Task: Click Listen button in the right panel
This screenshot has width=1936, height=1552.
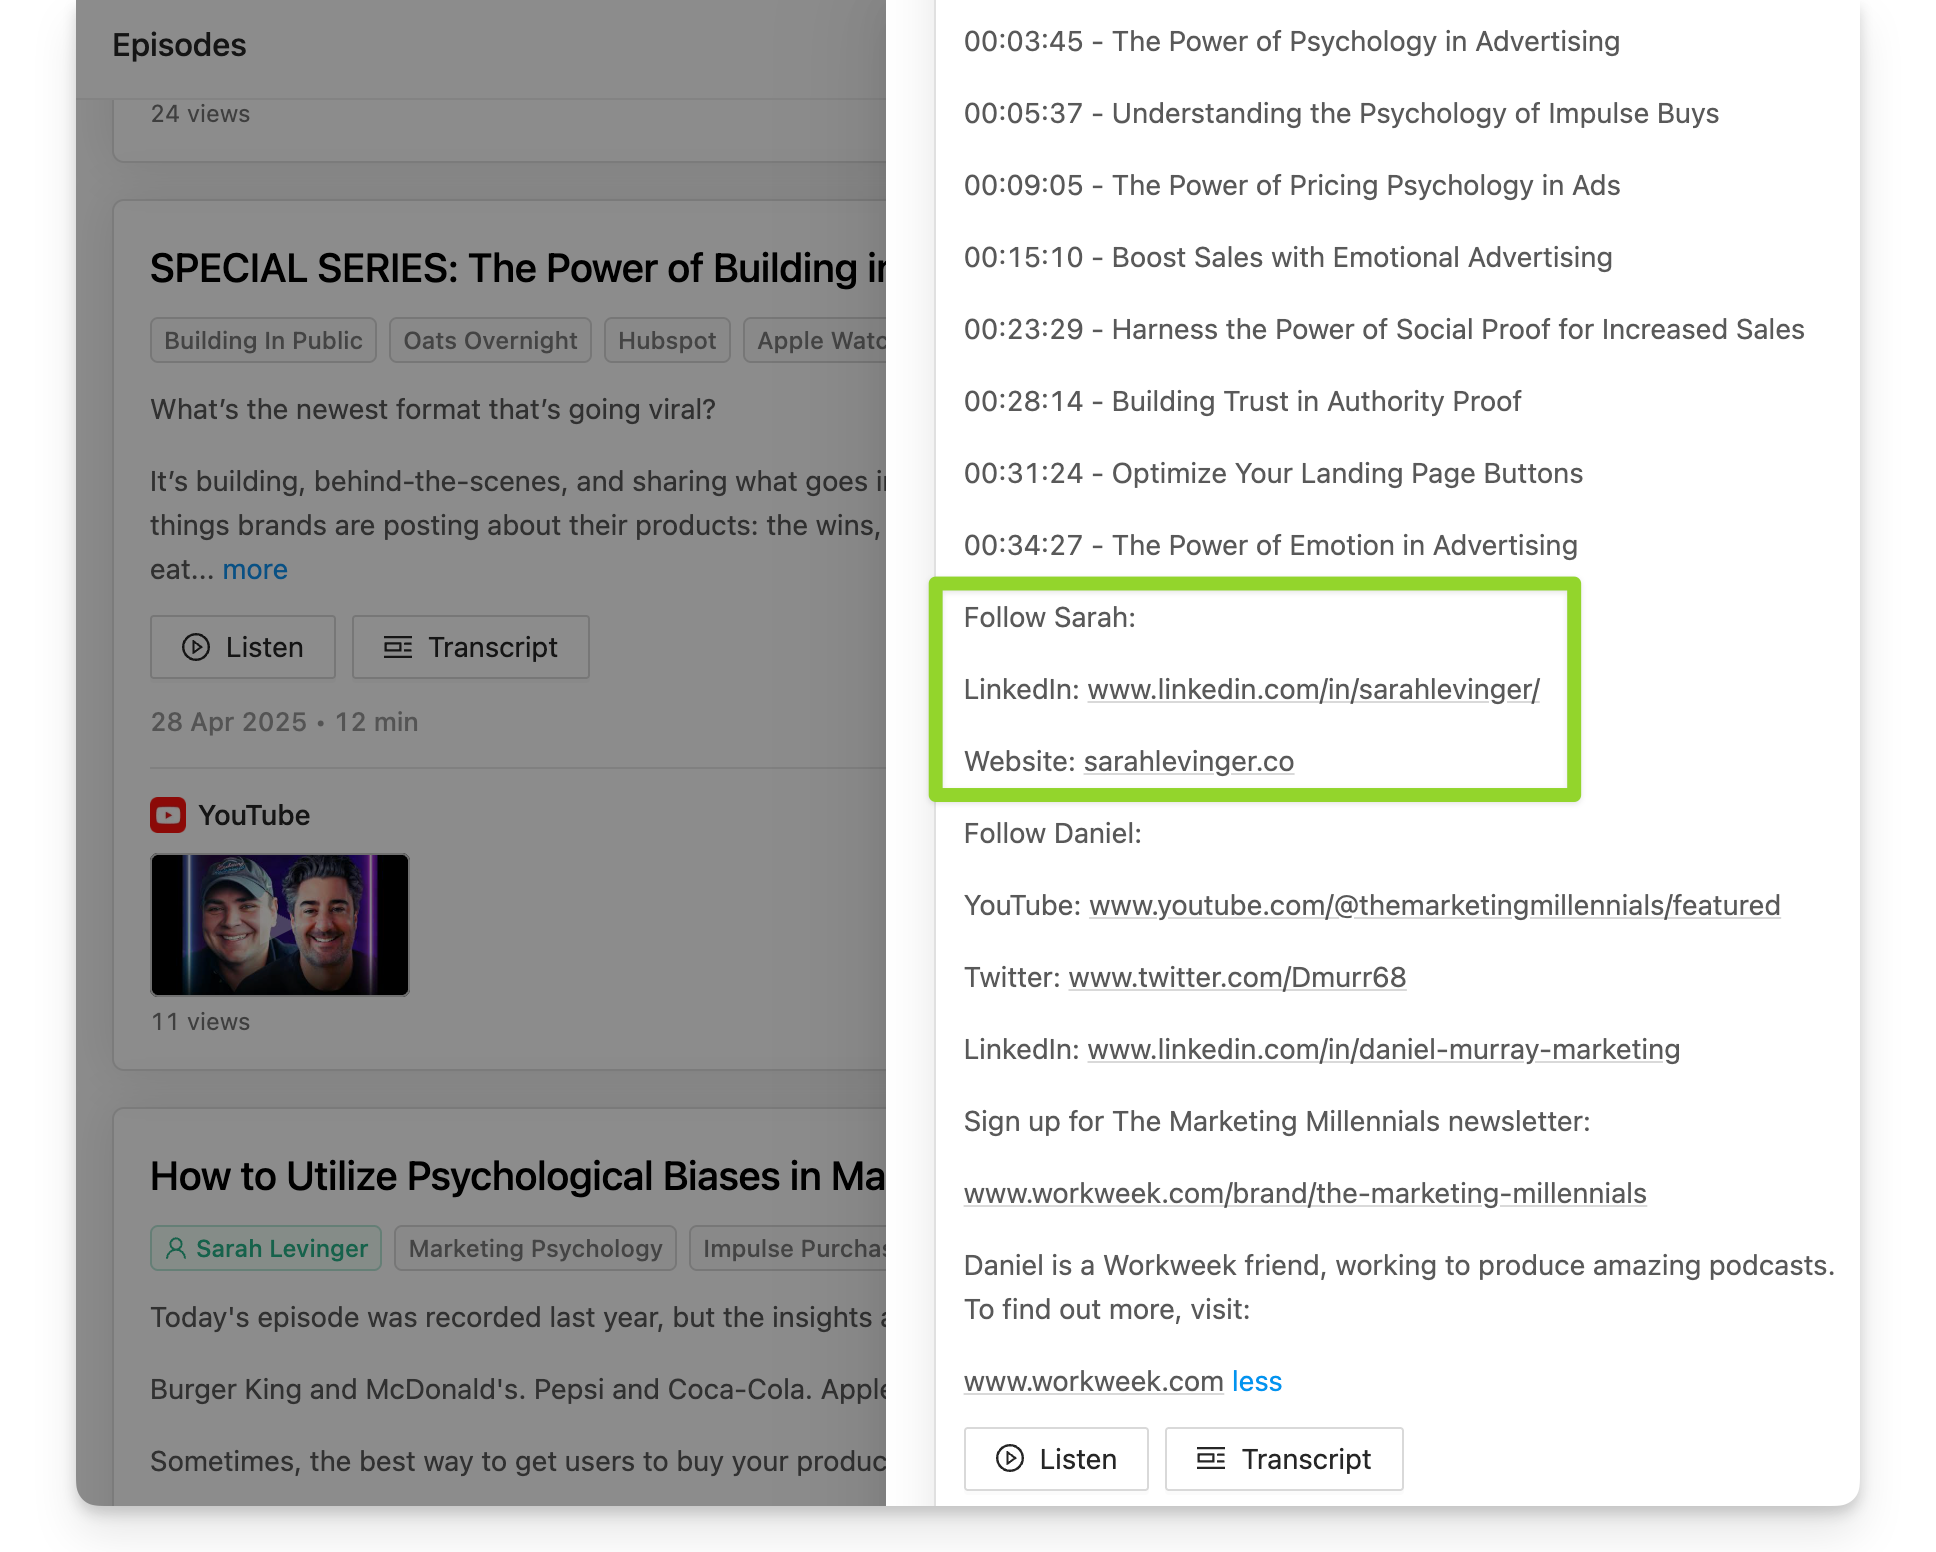Action: click(1056, 1459)
